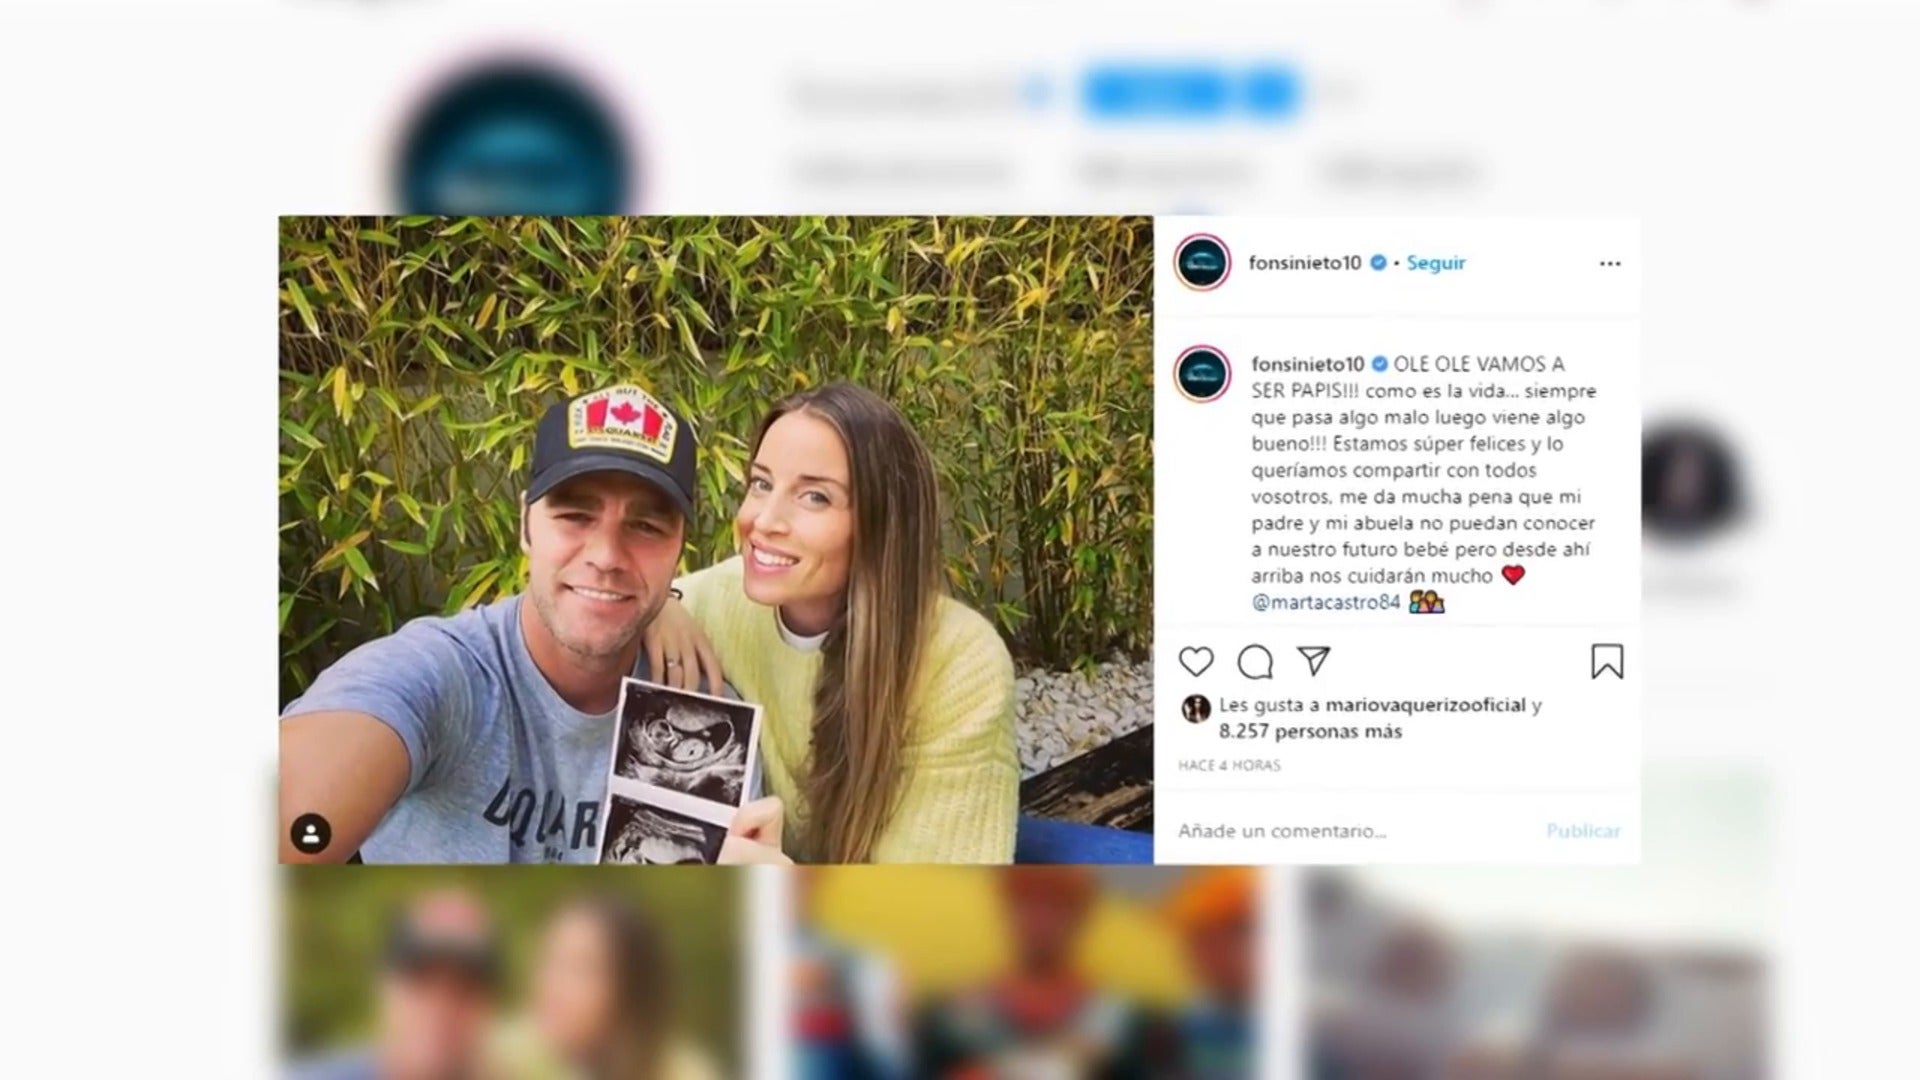Focus the Añade un comentario field
Viewport: 1920px width, 1080px height.
(x=1350, y=831)
